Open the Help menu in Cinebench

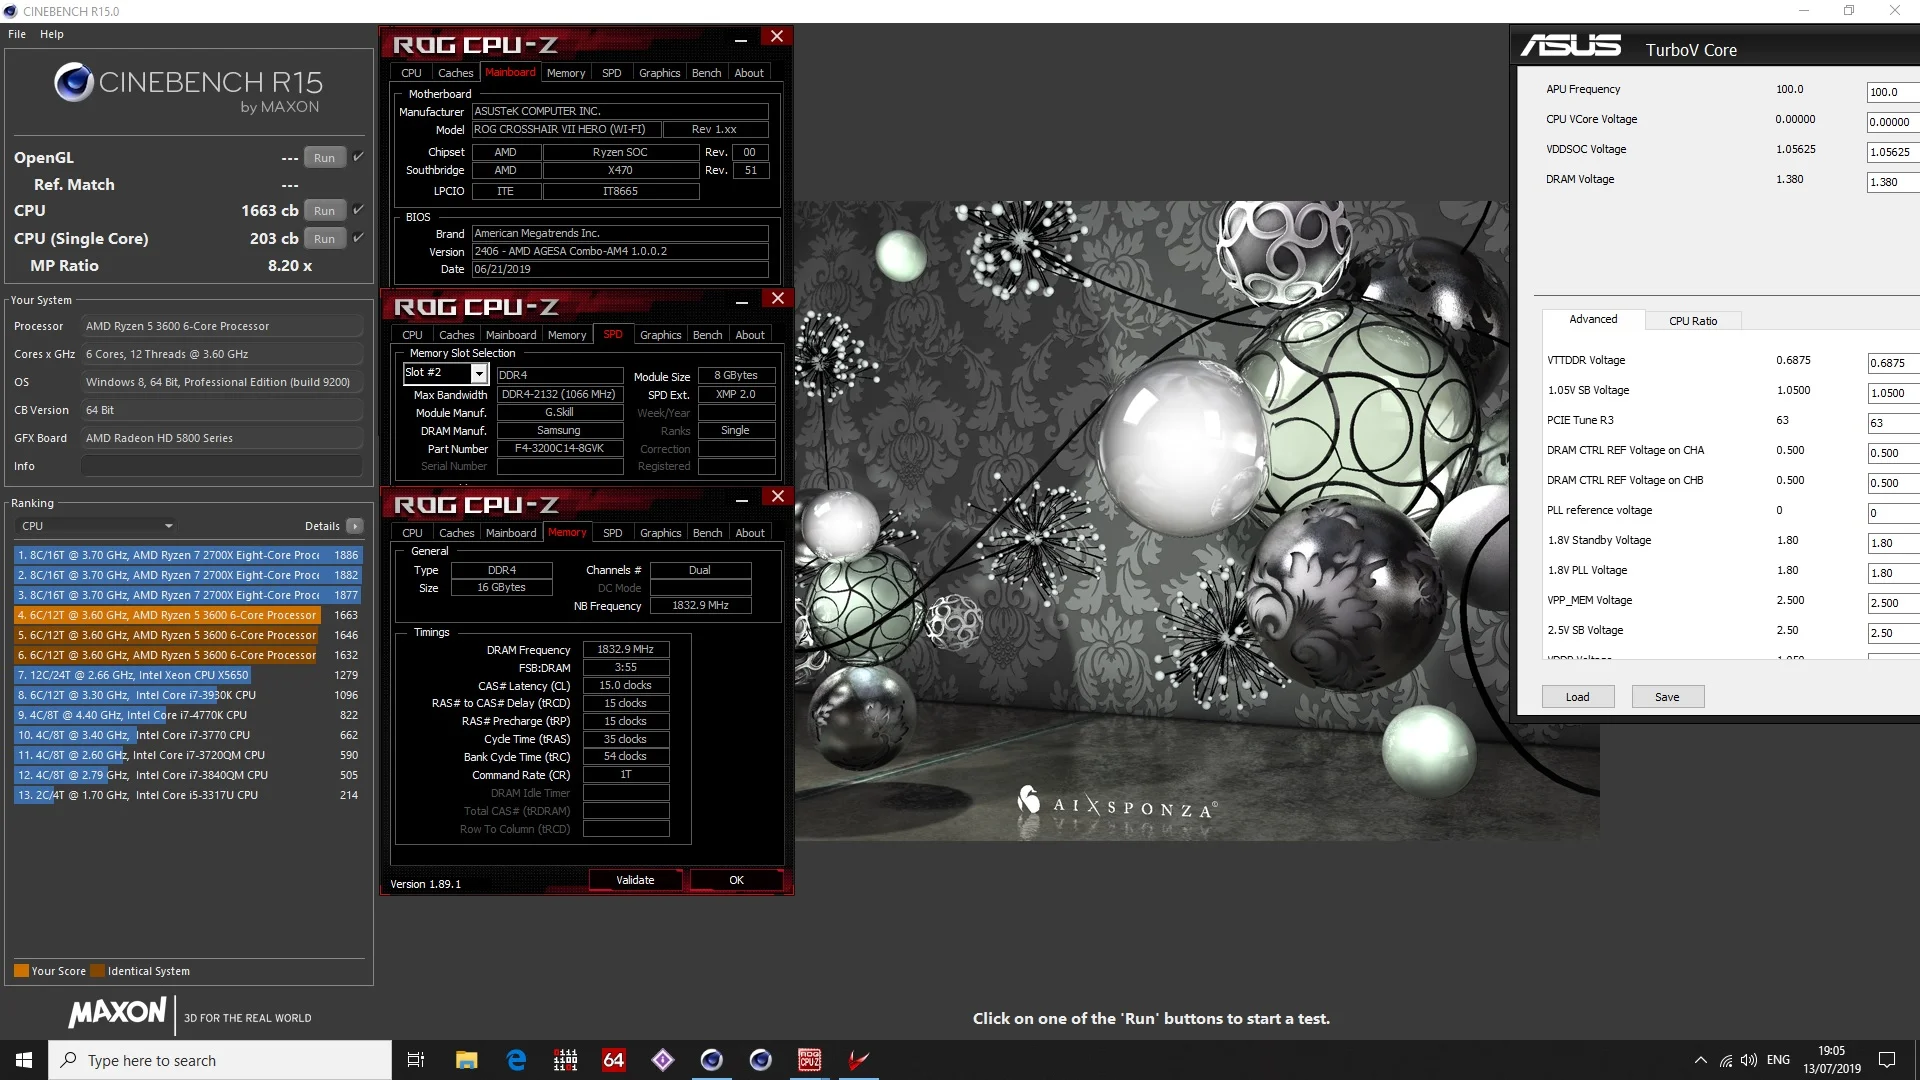tap(52, 34)
